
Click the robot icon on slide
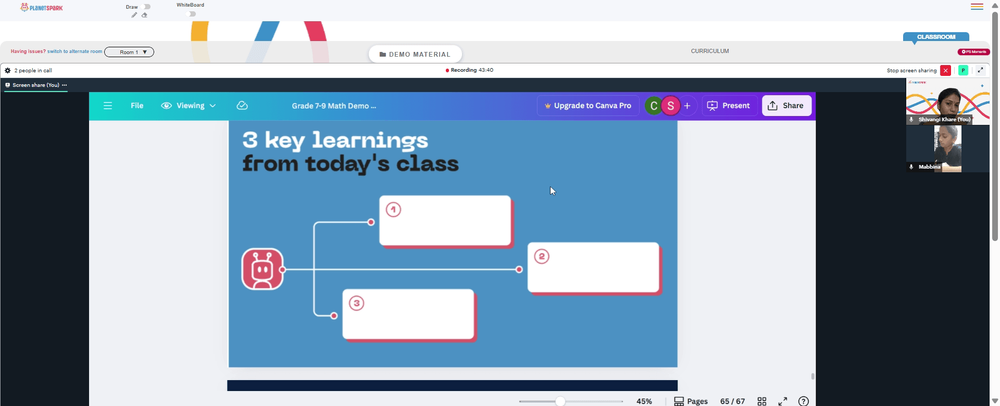(x=262, y=269)
